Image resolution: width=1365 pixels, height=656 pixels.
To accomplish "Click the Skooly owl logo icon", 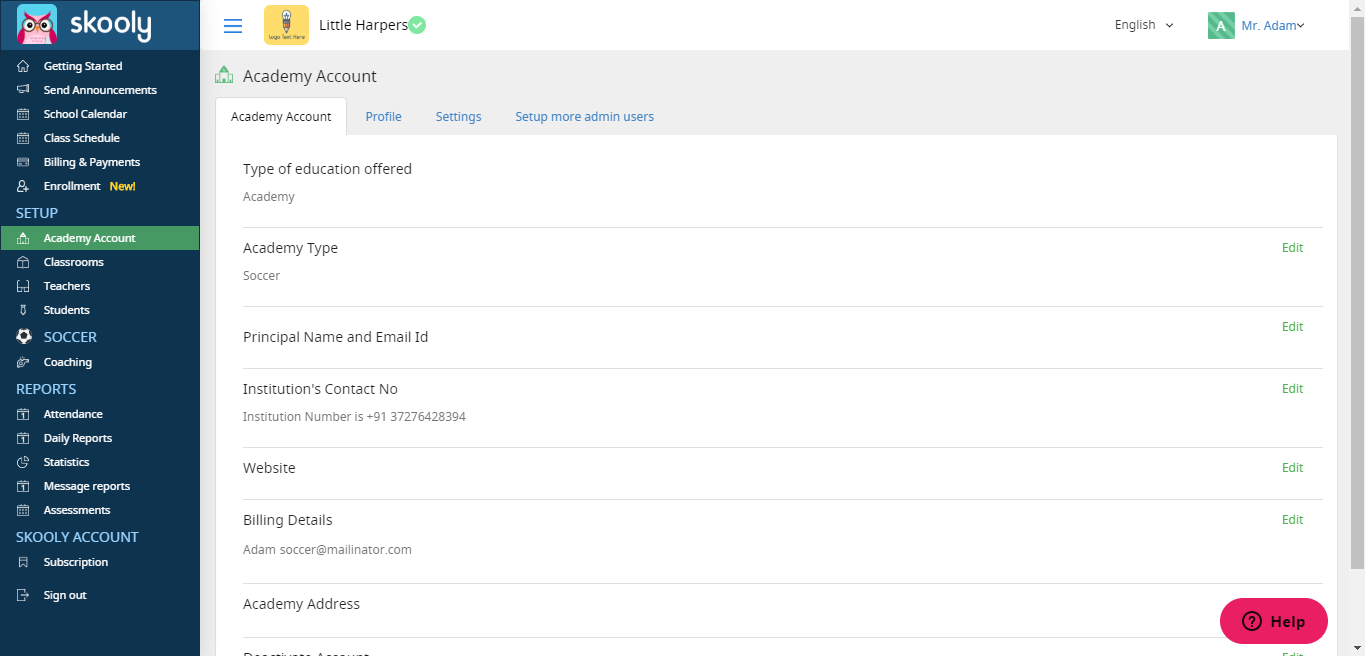I will [x=37, y=24].
